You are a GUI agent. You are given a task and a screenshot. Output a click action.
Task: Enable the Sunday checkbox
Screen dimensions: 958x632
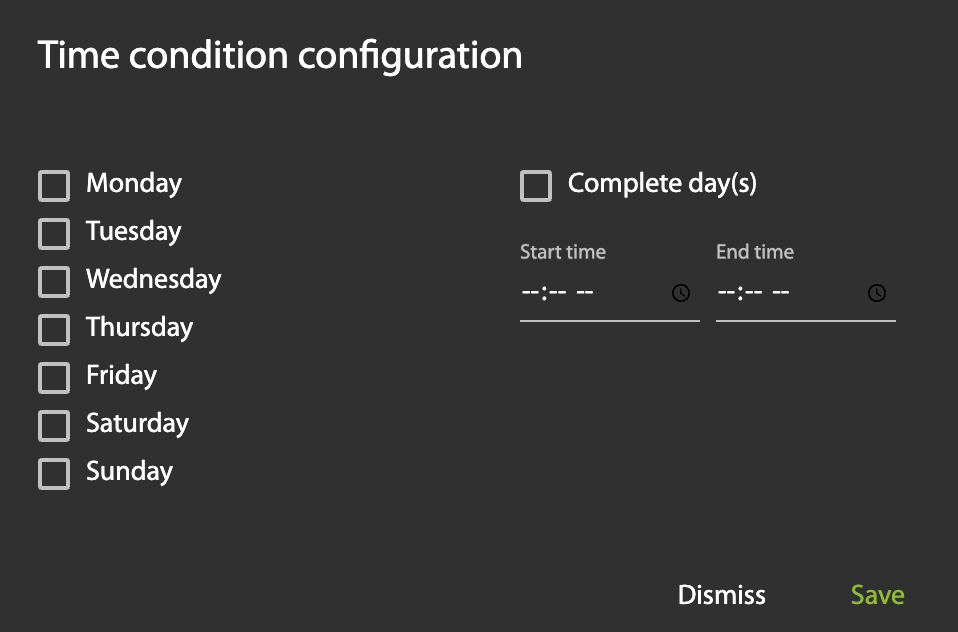(54, 473)
